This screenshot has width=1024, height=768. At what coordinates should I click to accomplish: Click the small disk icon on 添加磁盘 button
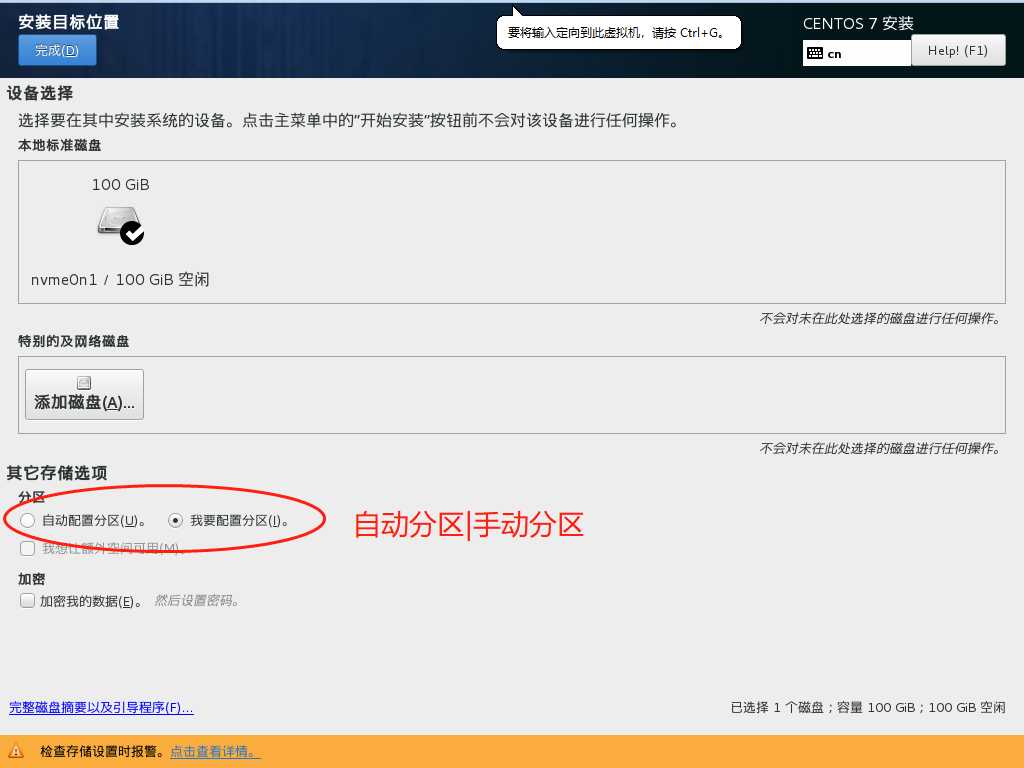point(84,383)
